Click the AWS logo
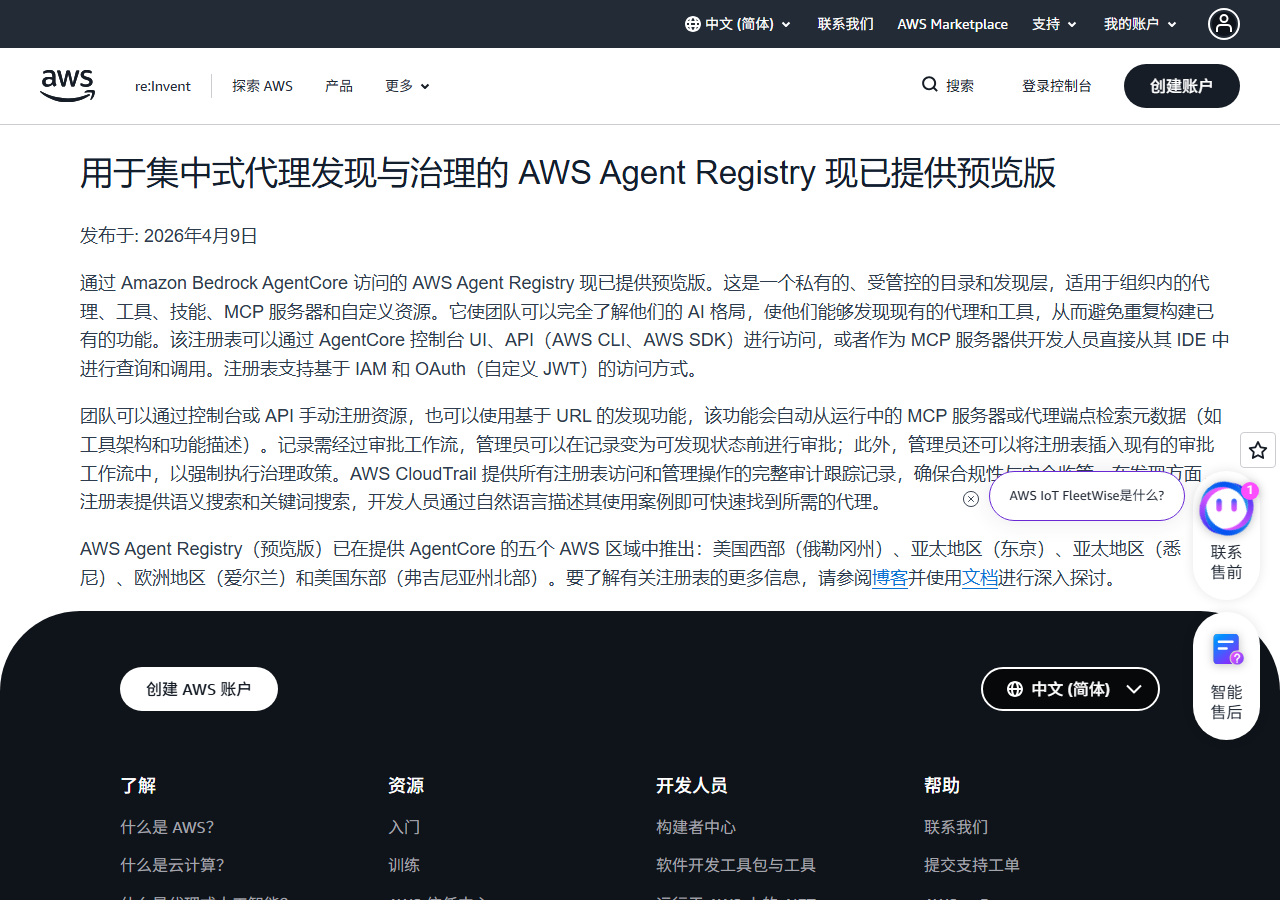 (x=68, y=86)
